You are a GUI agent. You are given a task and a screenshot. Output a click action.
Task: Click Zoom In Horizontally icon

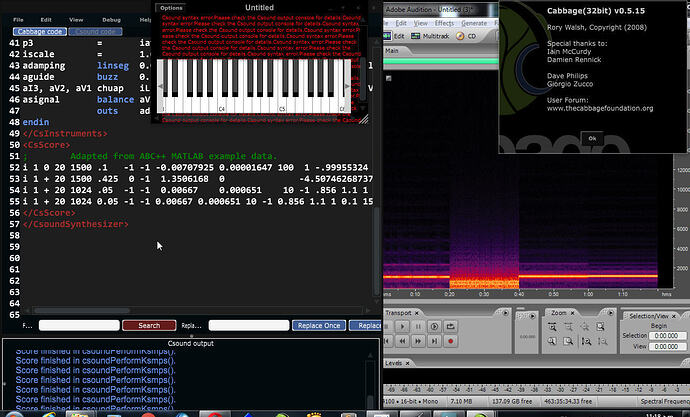coord(552,327)
